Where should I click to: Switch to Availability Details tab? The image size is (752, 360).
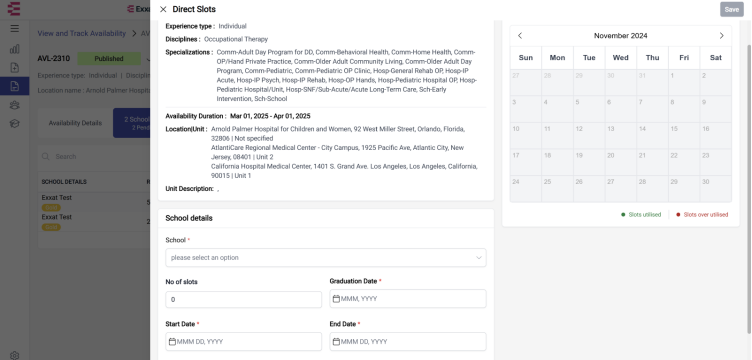75,123
